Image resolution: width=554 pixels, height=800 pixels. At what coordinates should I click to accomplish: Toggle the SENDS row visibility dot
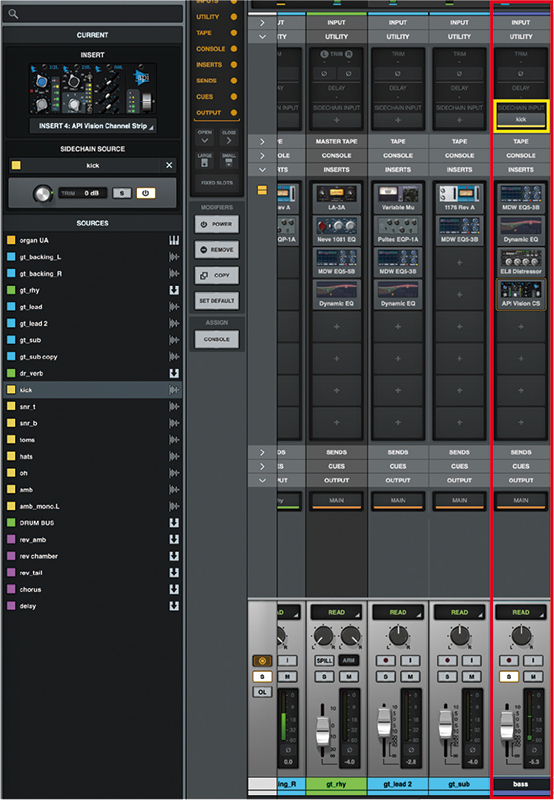pos(234,81)
